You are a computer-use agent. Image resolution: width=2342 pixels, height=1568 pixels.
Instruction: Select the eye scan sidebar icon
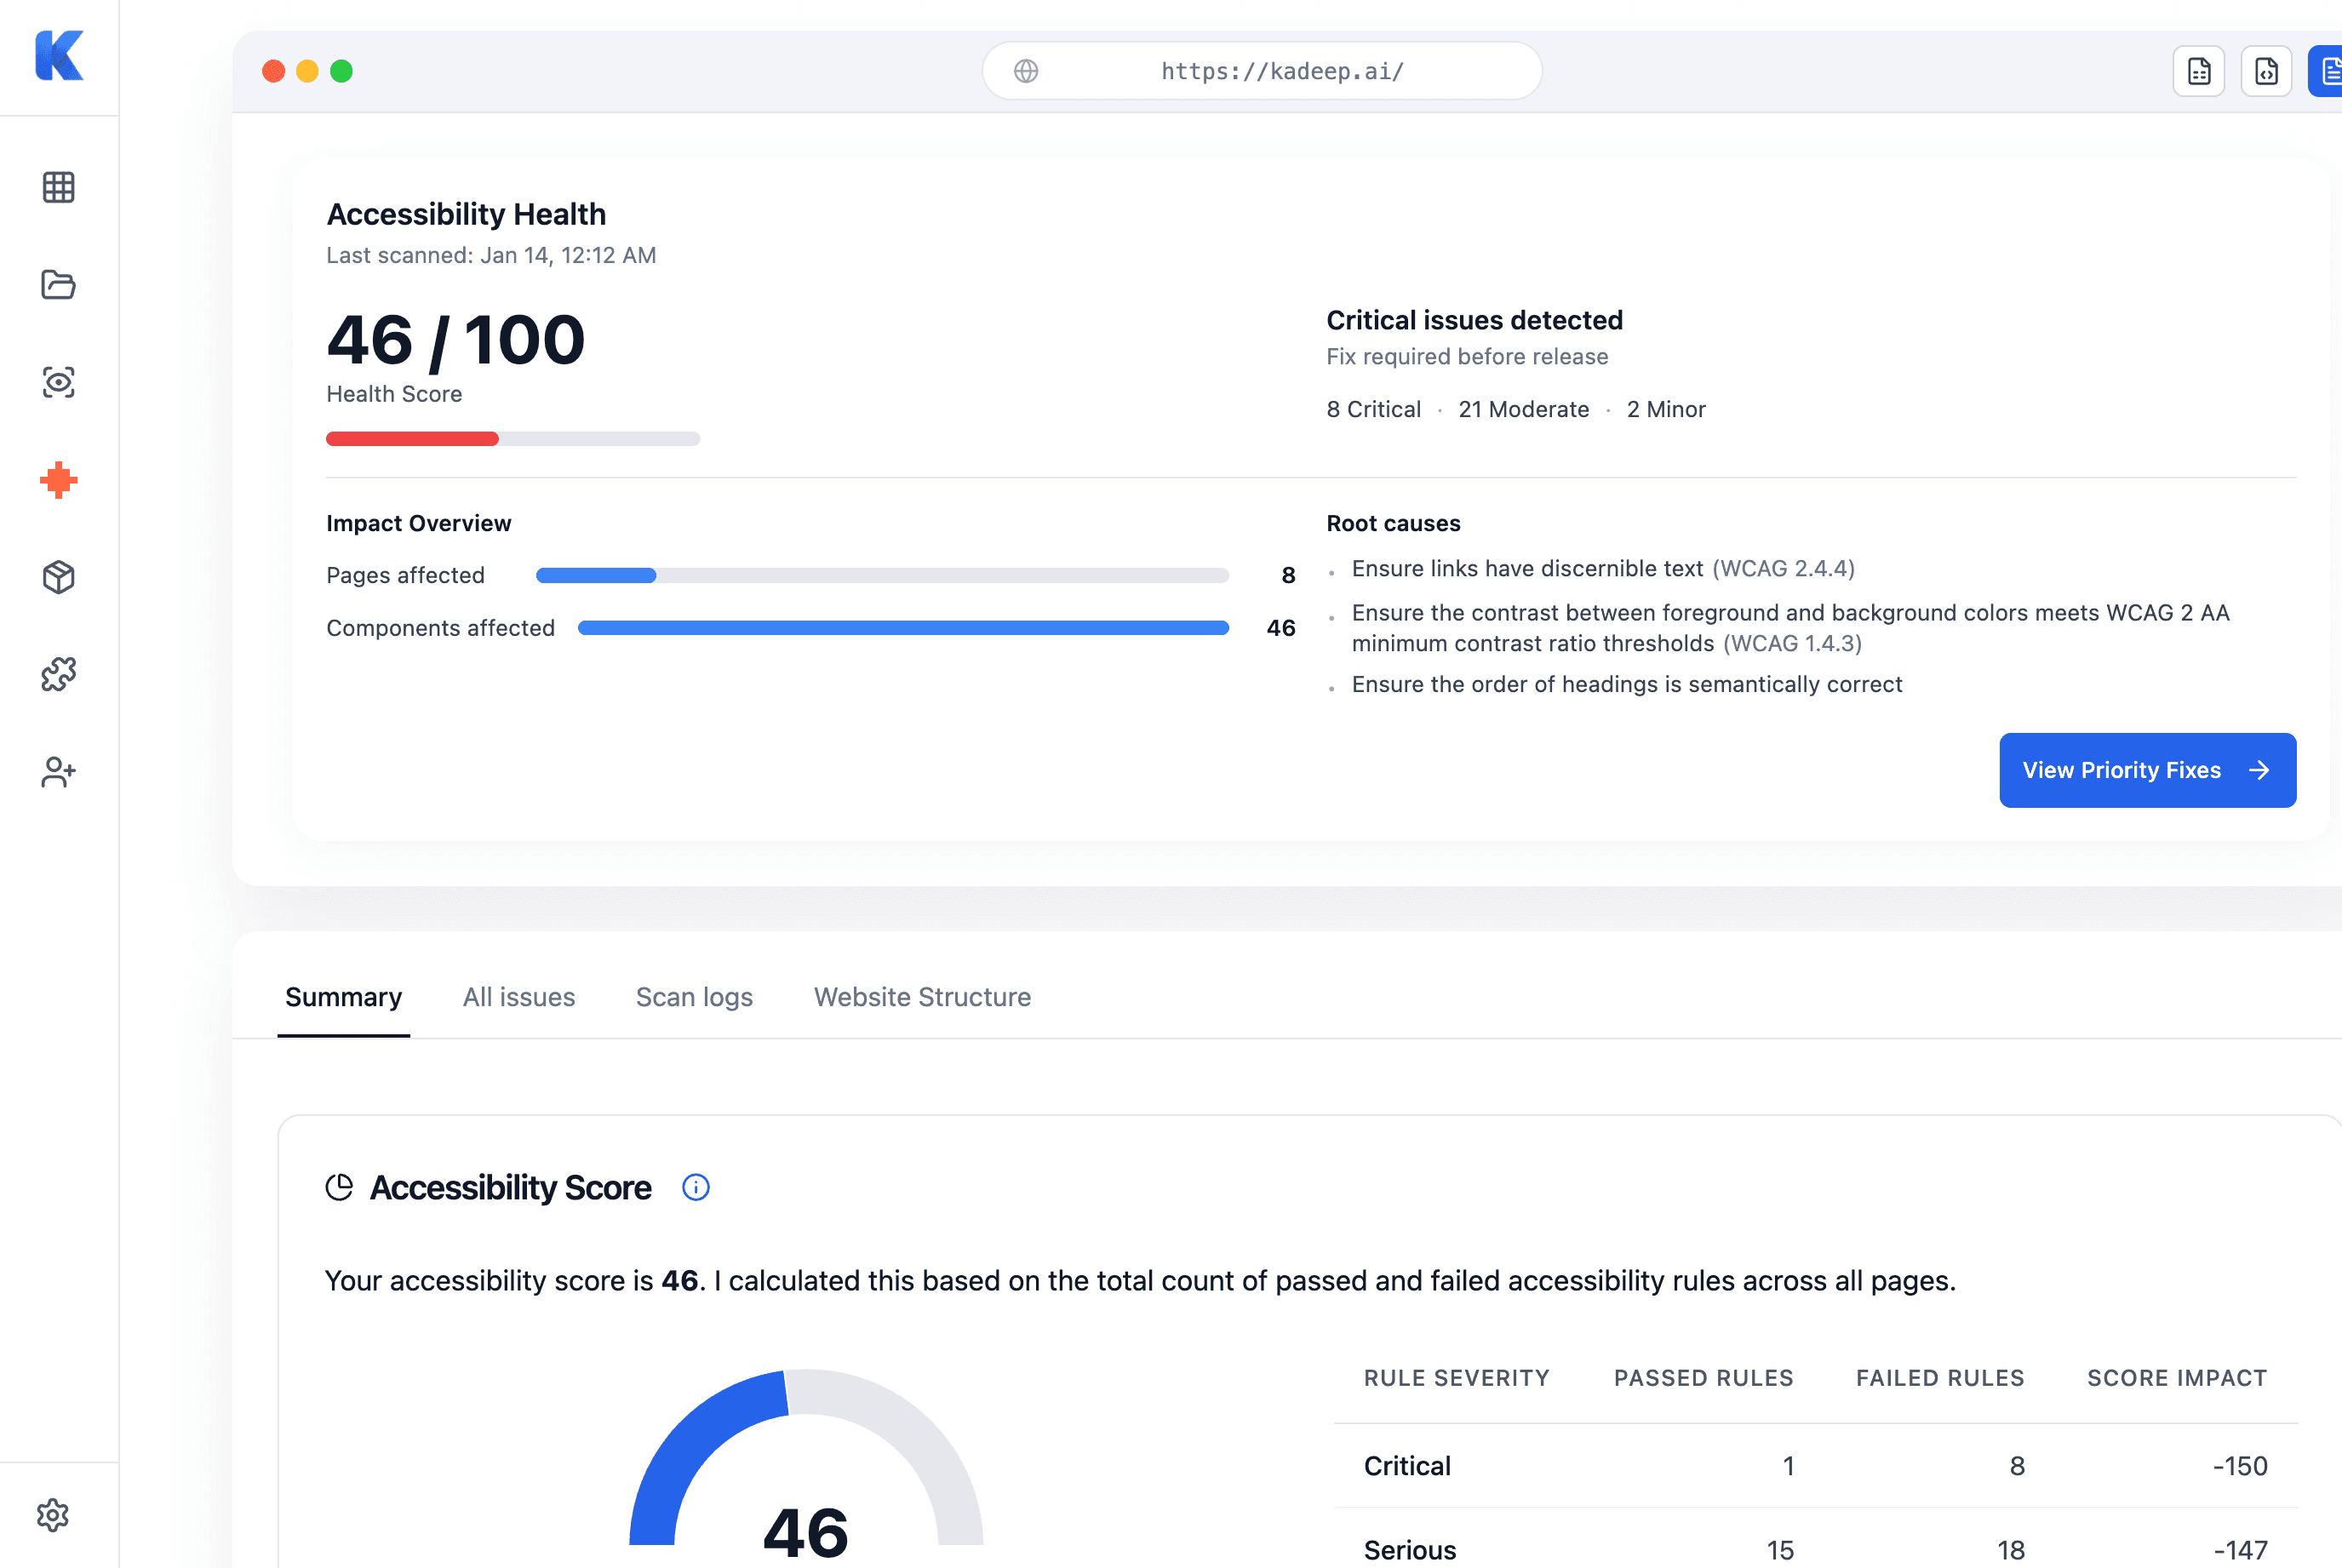point(59,382)
